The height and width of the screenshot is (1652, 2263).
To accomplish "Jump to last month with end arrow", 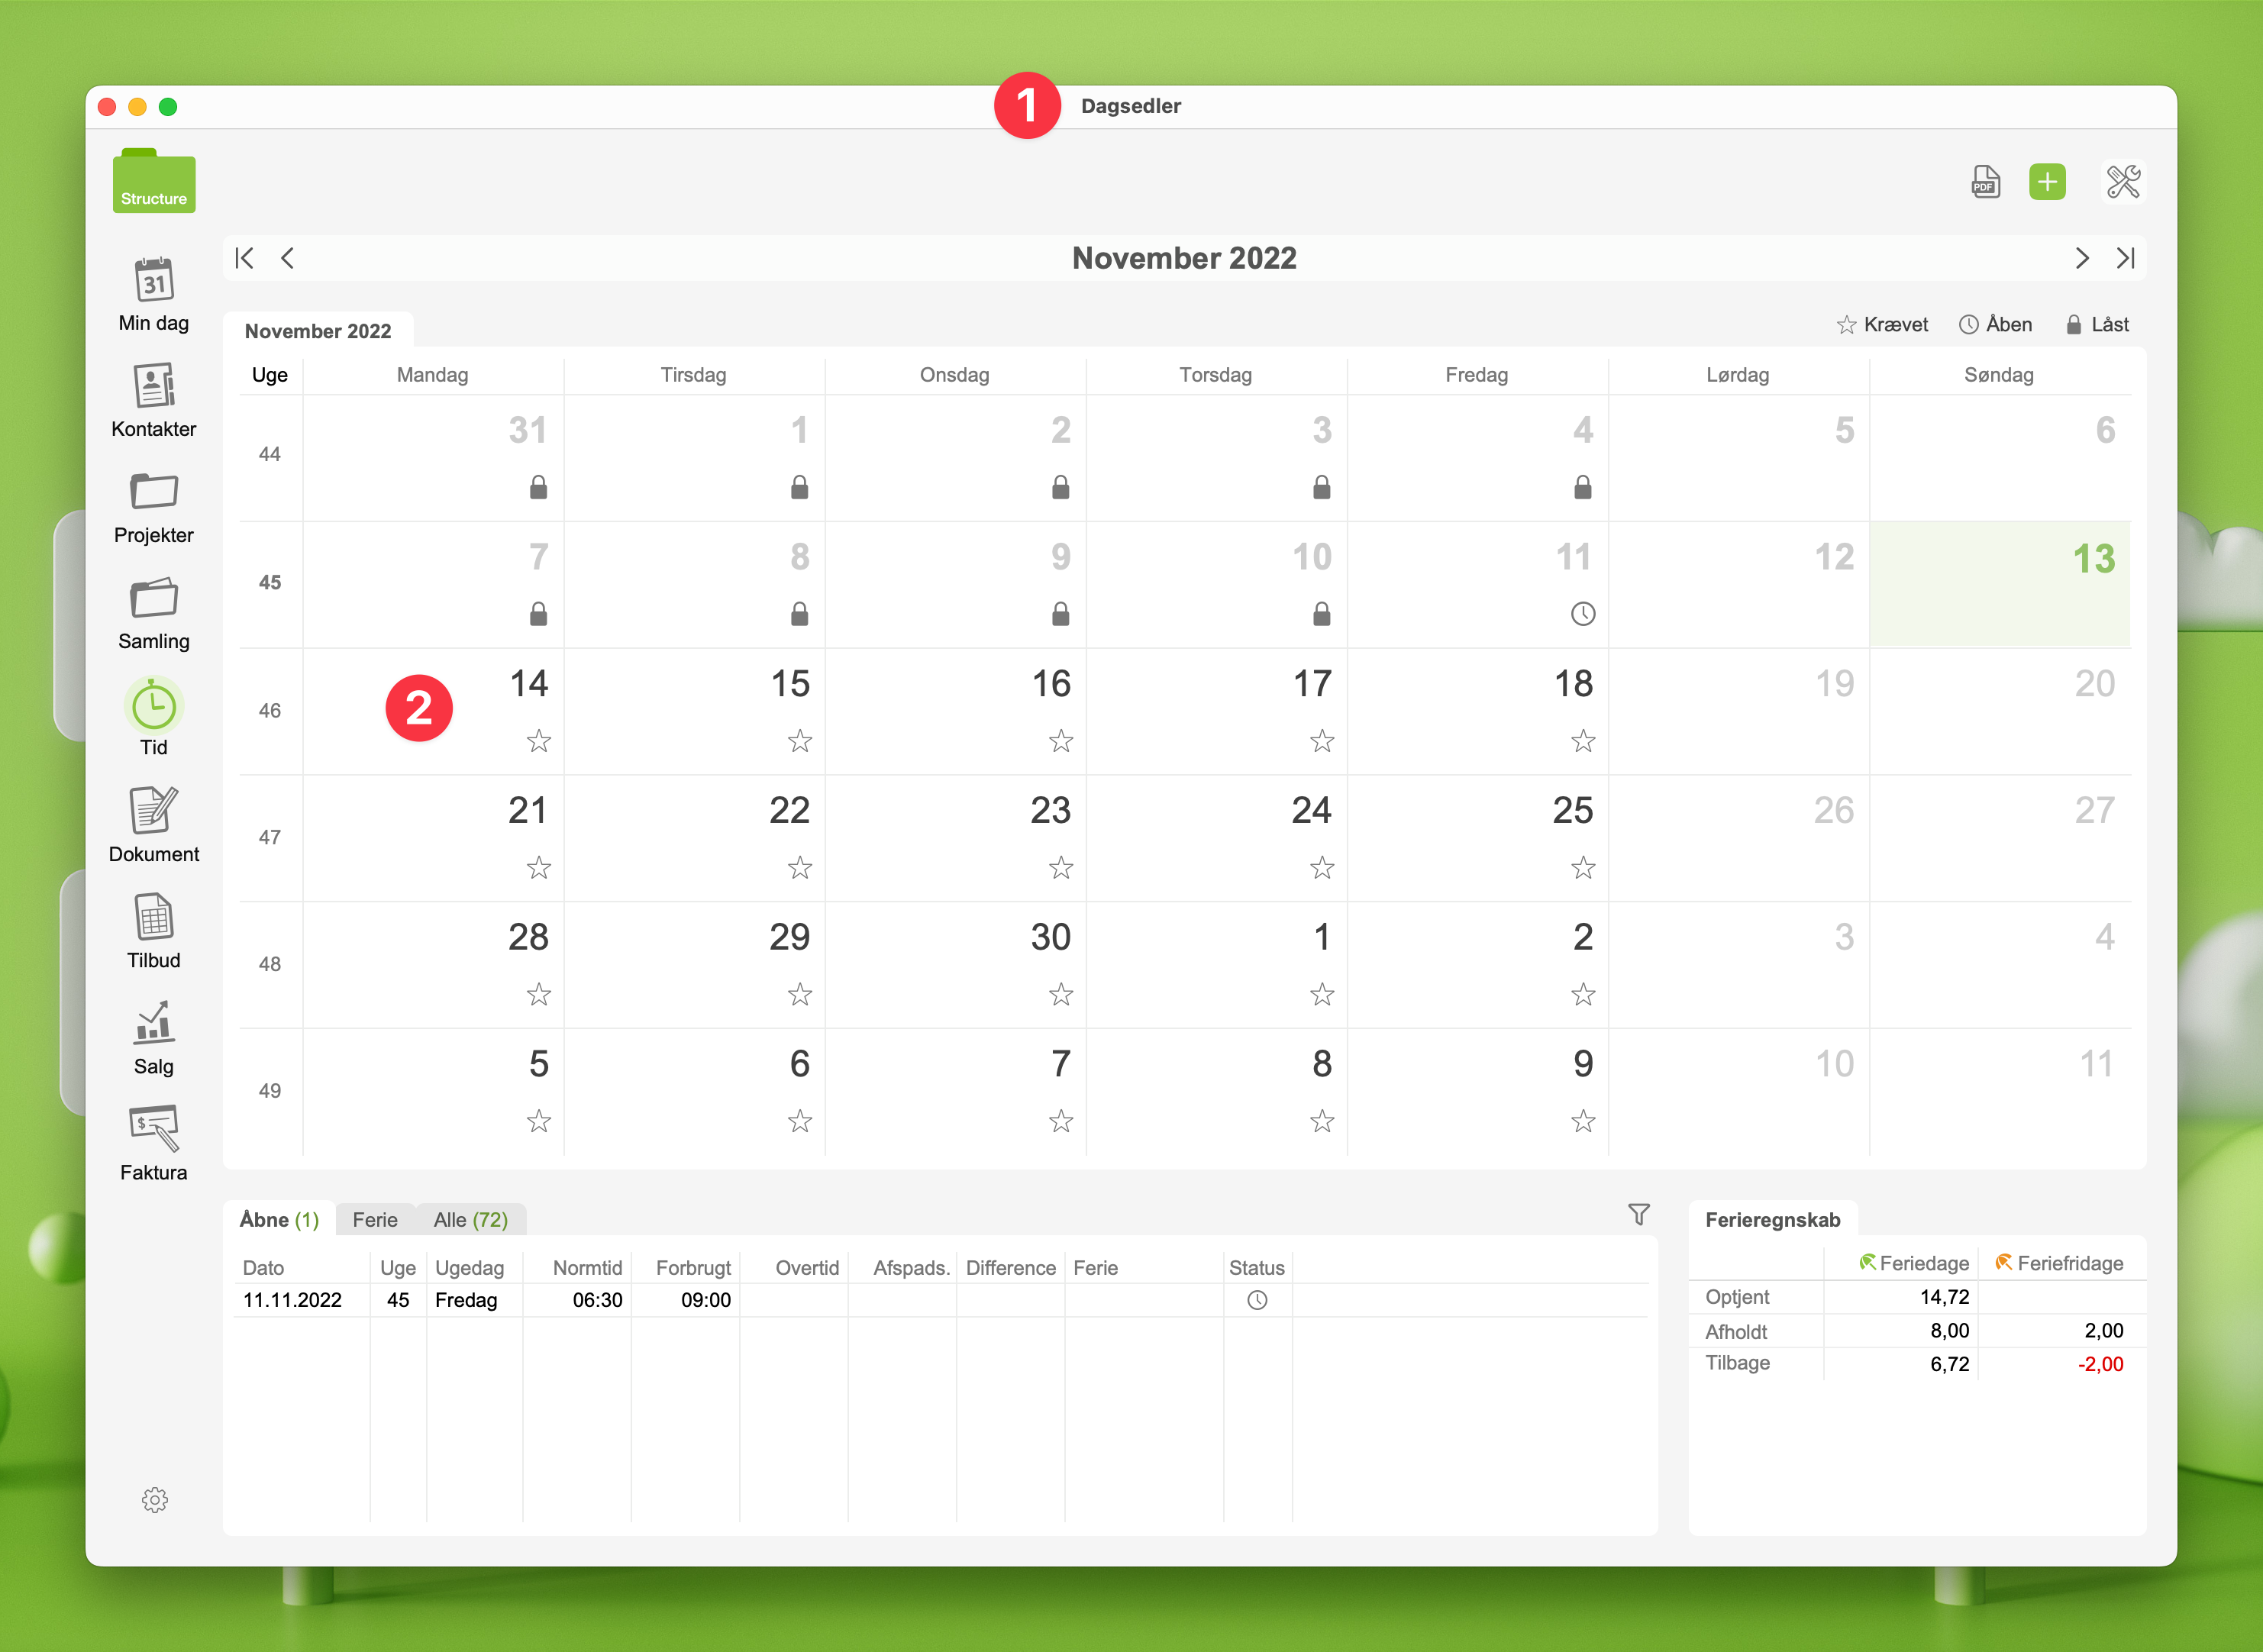I will tap(2126, 259).
